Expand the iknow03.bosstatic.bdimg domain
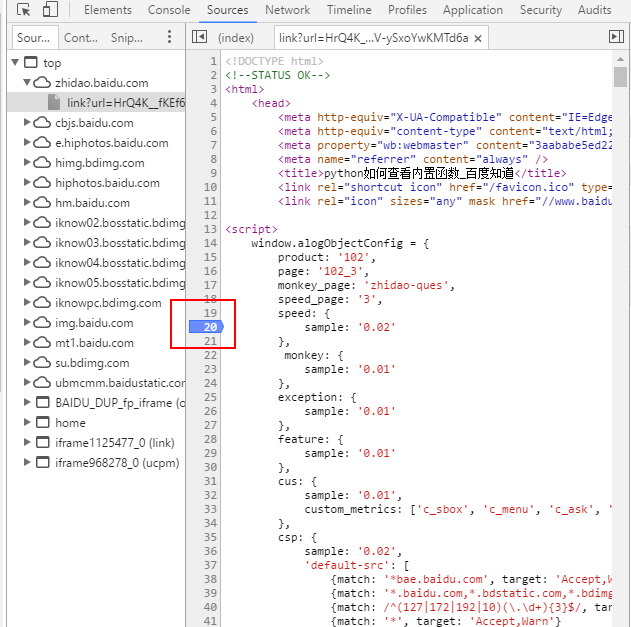631x627 pixels. point(27,242)
